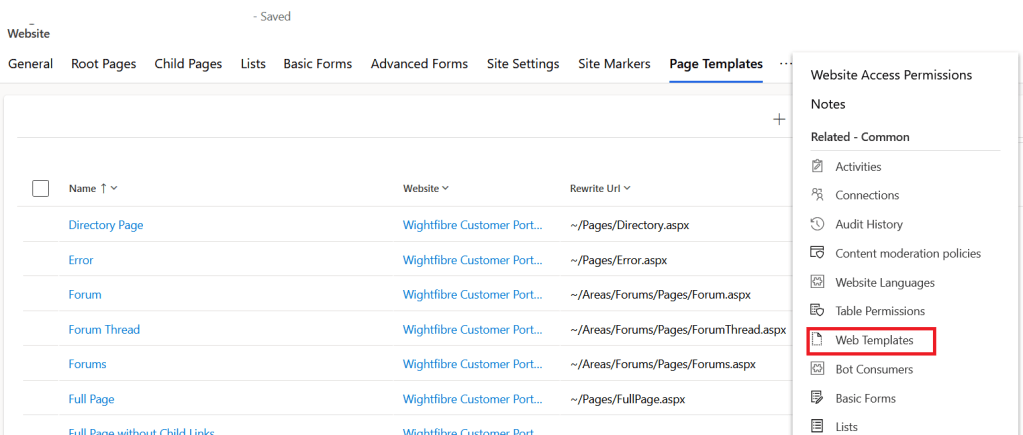
Task: Click the Content moderation policies icon
Action: coord(817,253)
